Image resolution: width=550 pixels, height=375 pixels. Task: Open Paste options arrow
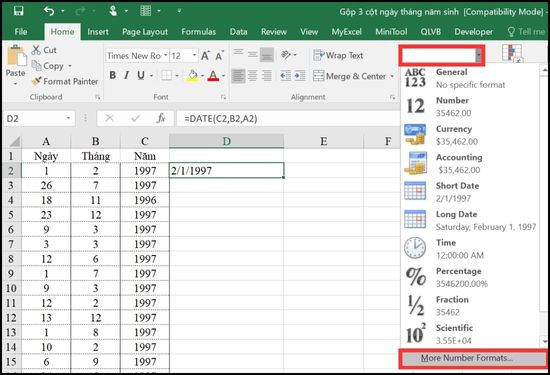coord(15,83)
